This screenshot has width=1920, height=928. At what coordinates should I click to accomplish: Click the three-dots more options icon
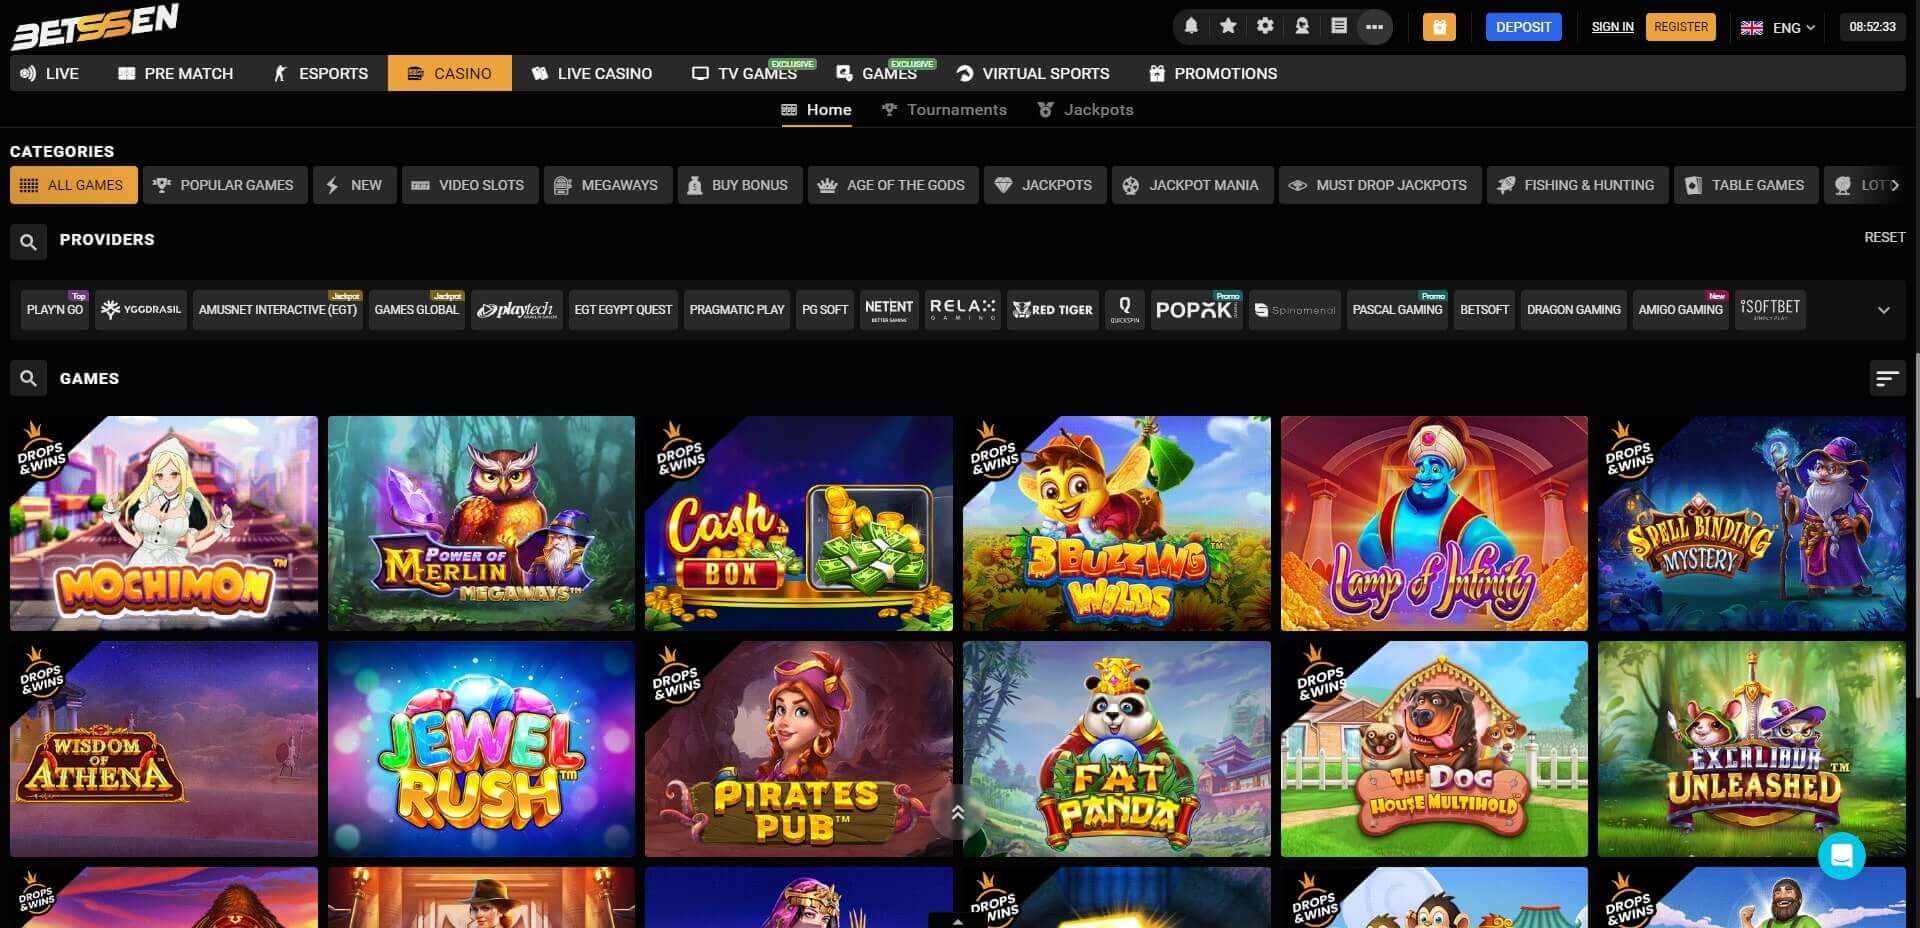[x=1376, y=27]
